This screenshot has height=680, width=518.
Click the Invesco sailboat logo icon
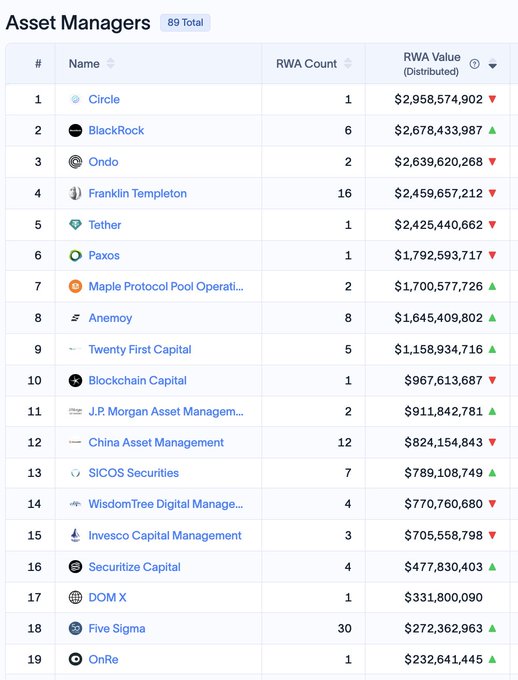(75, 536)
